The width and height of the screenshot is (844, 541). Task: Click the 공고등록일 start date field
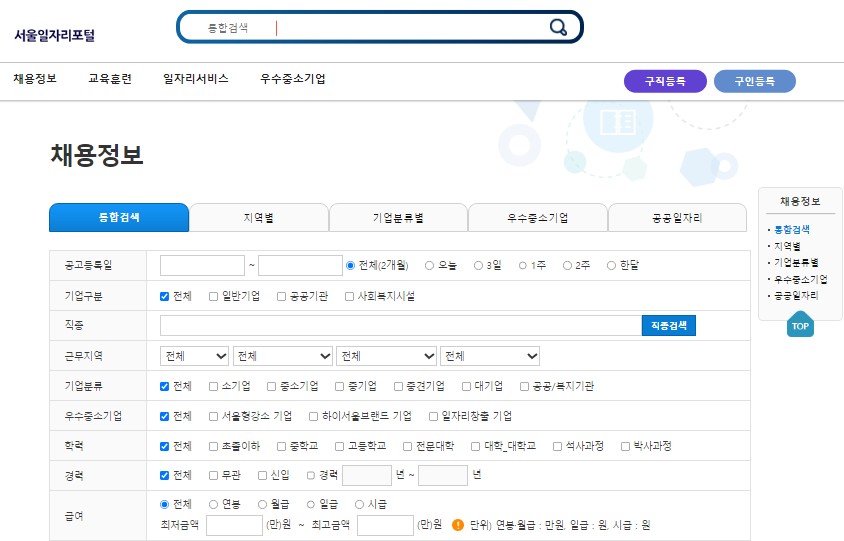(x=202, y=265)
